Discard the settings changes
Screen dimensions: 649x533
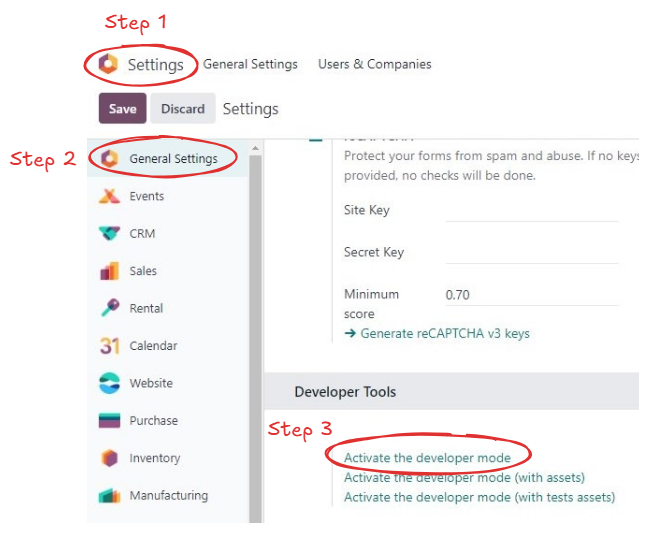(183, 108)
